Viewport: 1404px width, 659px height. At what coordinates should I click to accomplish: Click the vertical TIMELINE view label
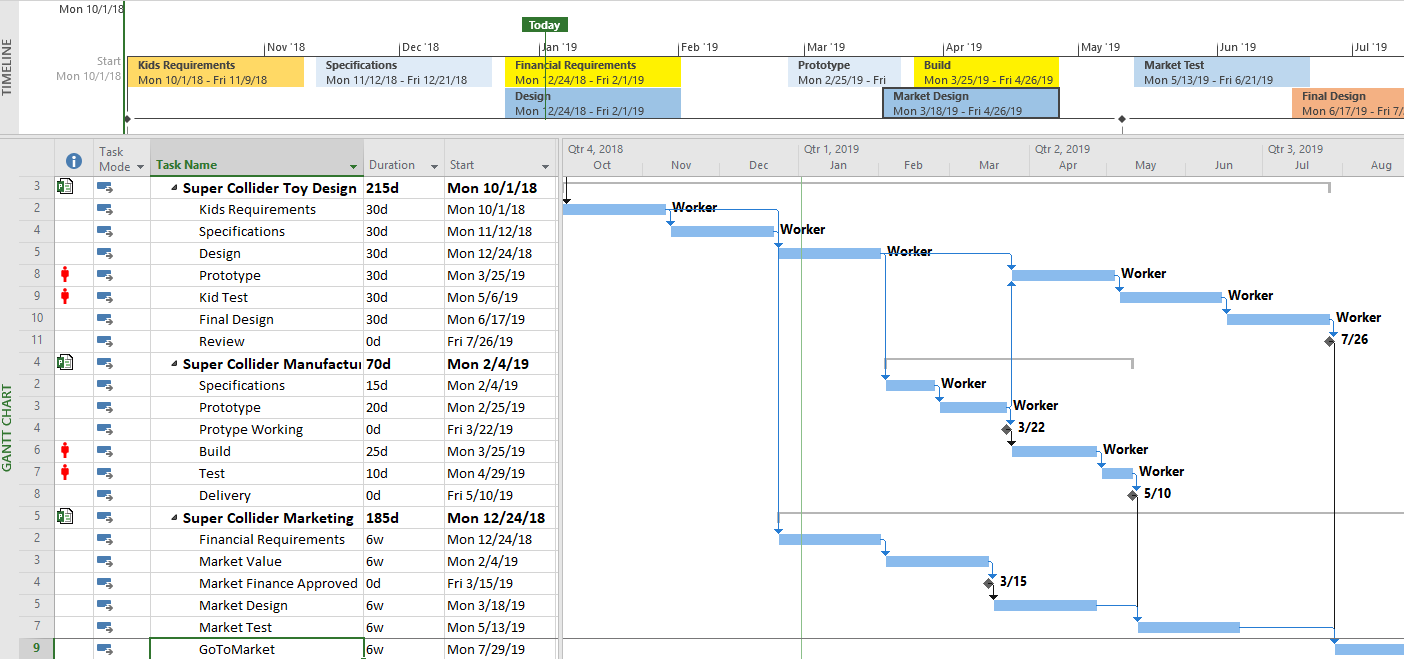[9, 67]
